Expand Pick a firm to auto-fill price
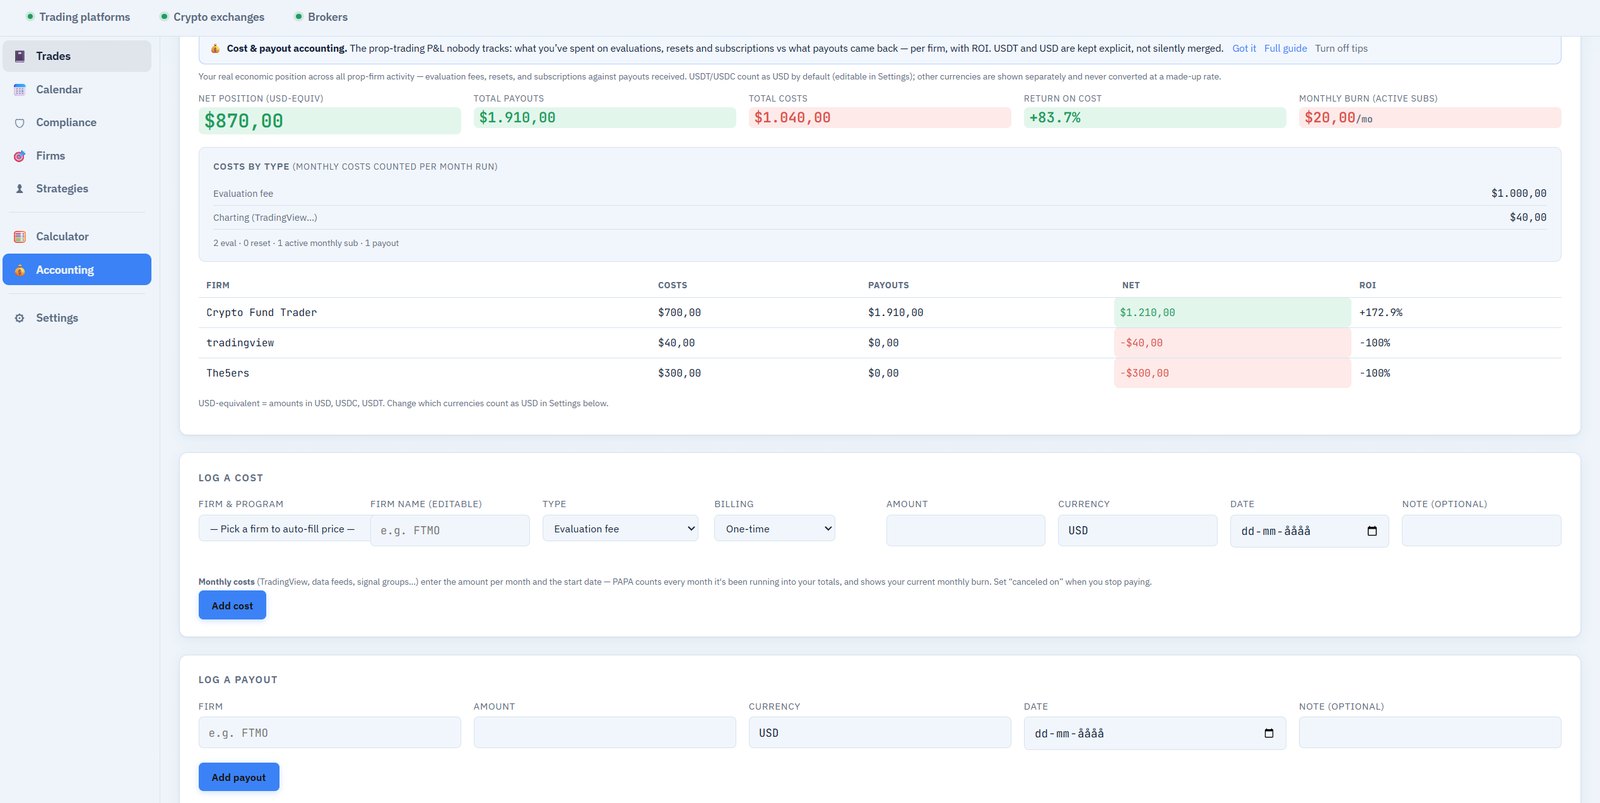 [x=283, y=529]
